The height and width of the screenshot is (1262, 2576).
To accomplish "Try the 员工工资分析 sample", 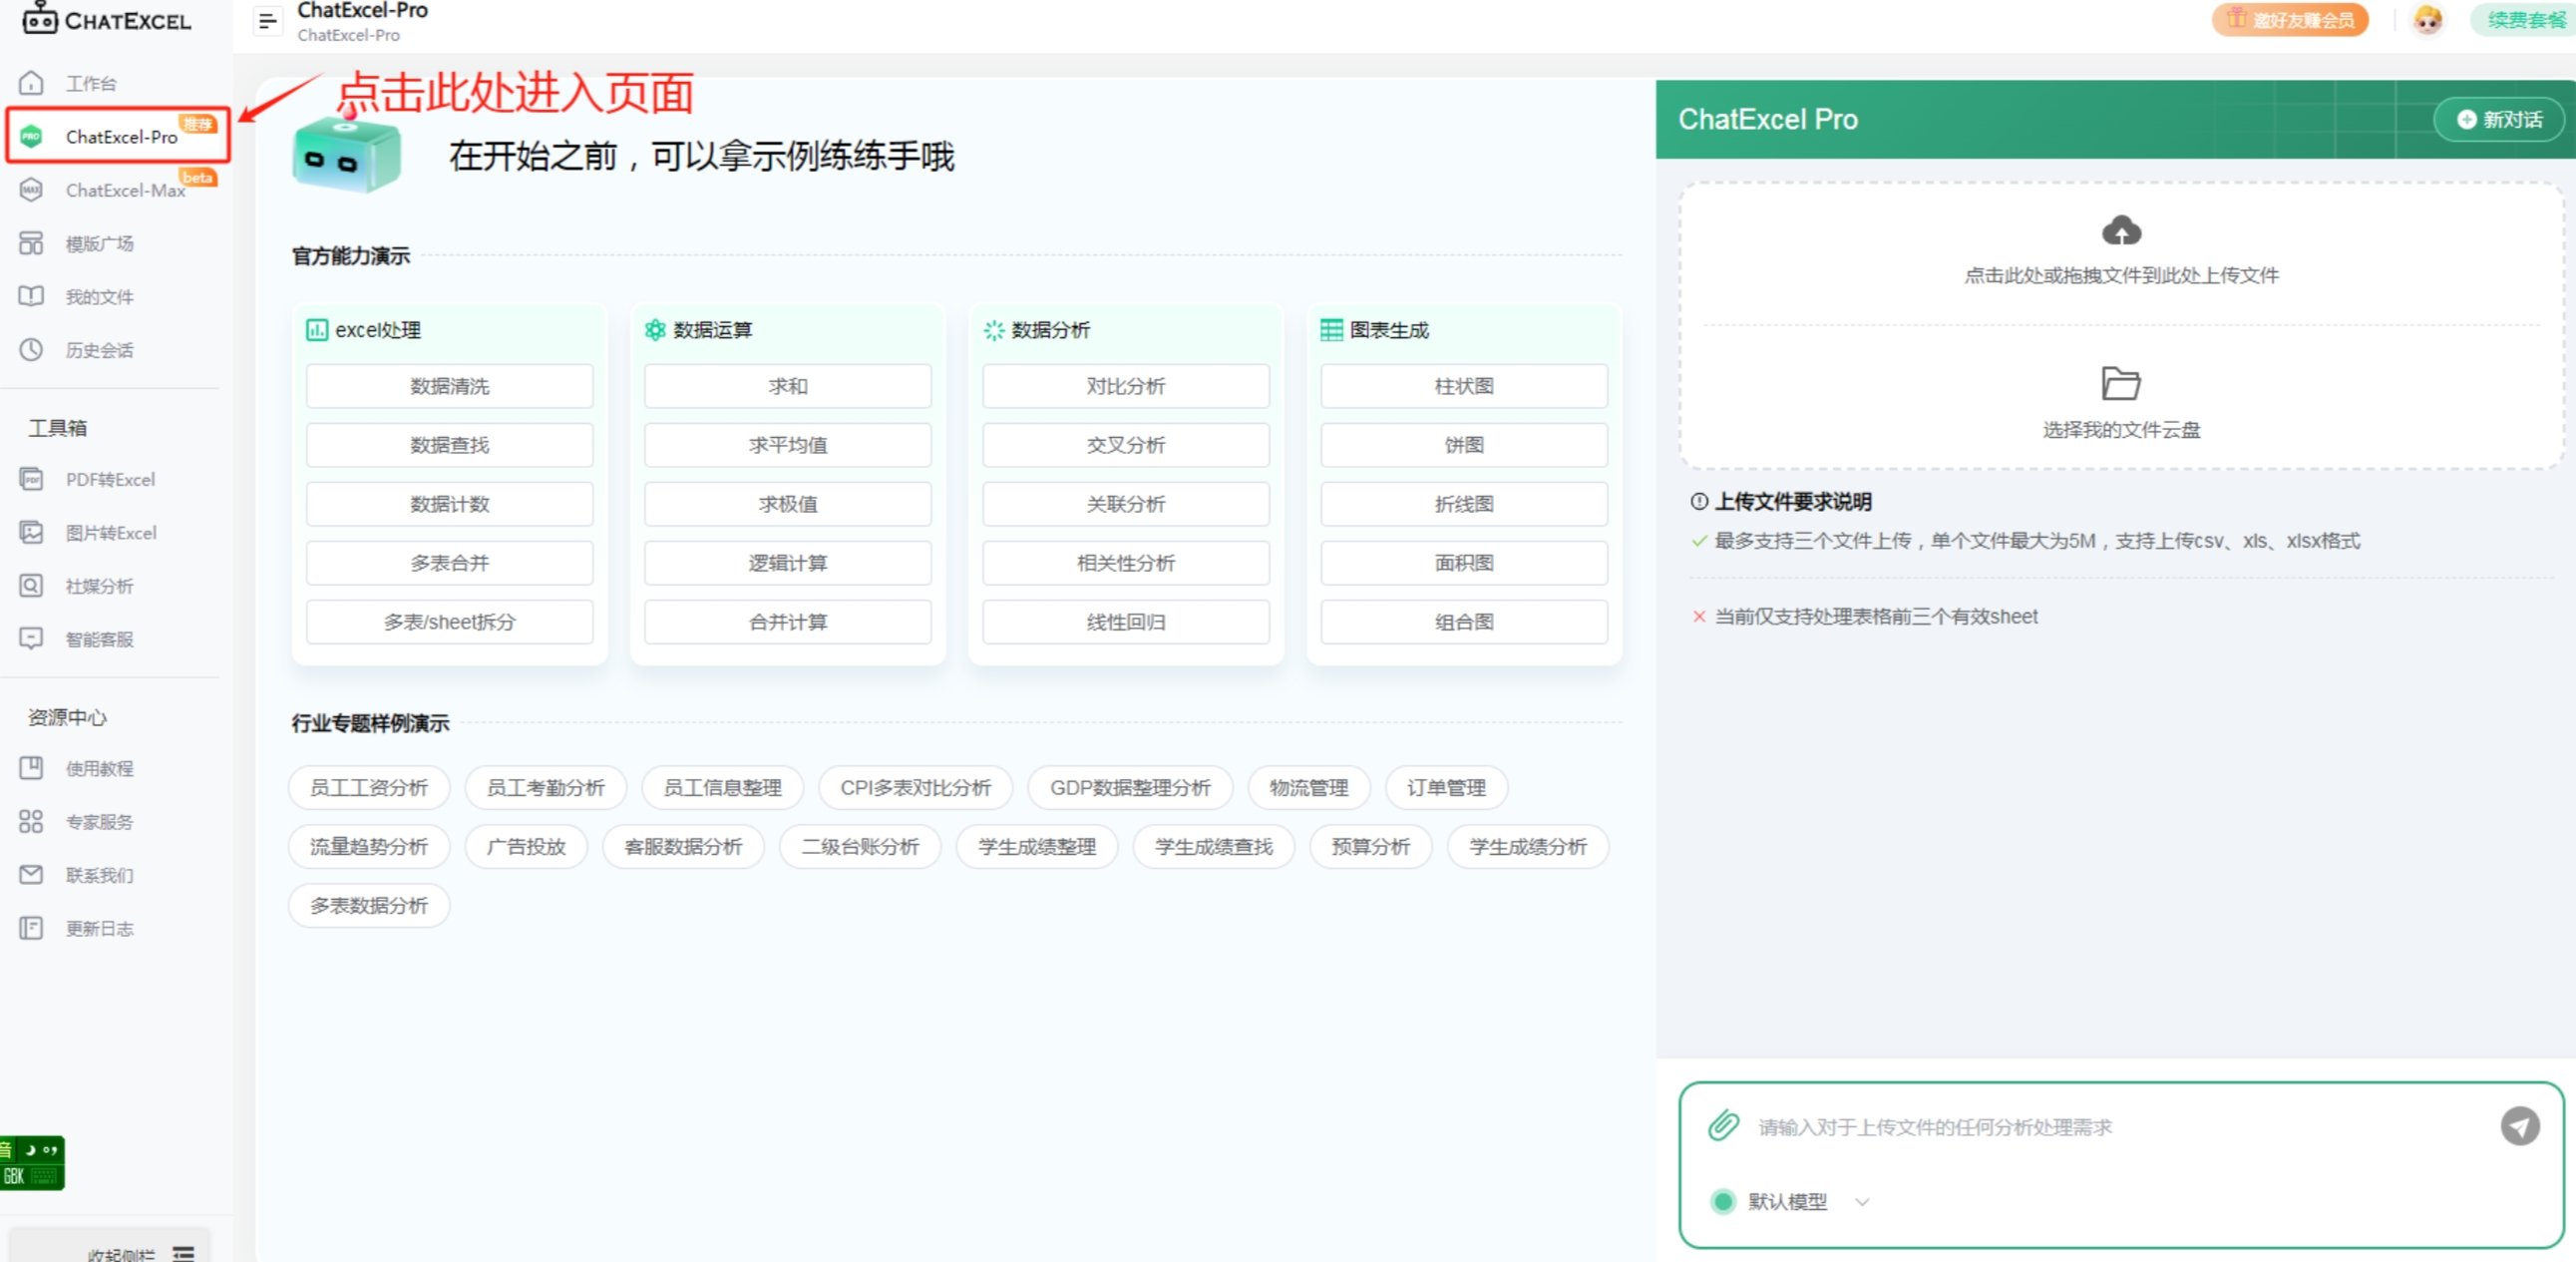I will click(x=368, y=787).
